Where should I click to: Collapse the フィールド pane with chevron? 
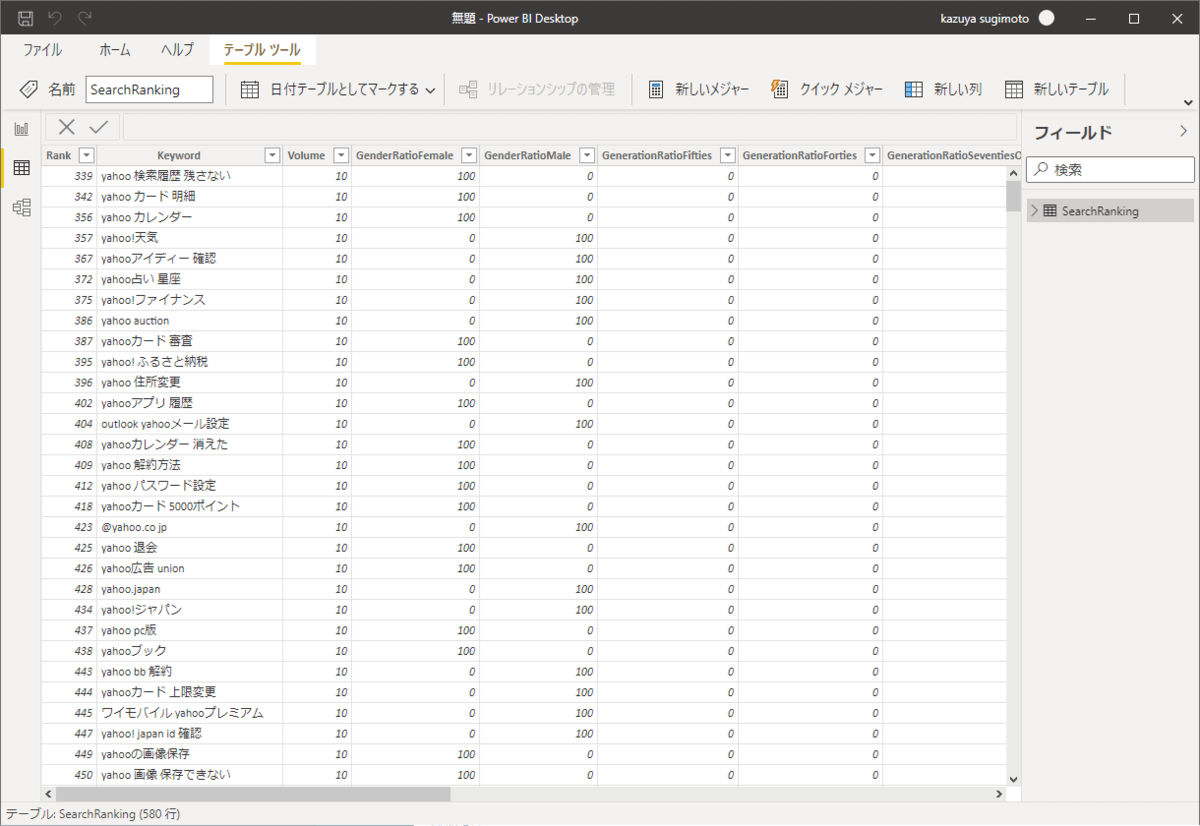(x=1183, y=131)
